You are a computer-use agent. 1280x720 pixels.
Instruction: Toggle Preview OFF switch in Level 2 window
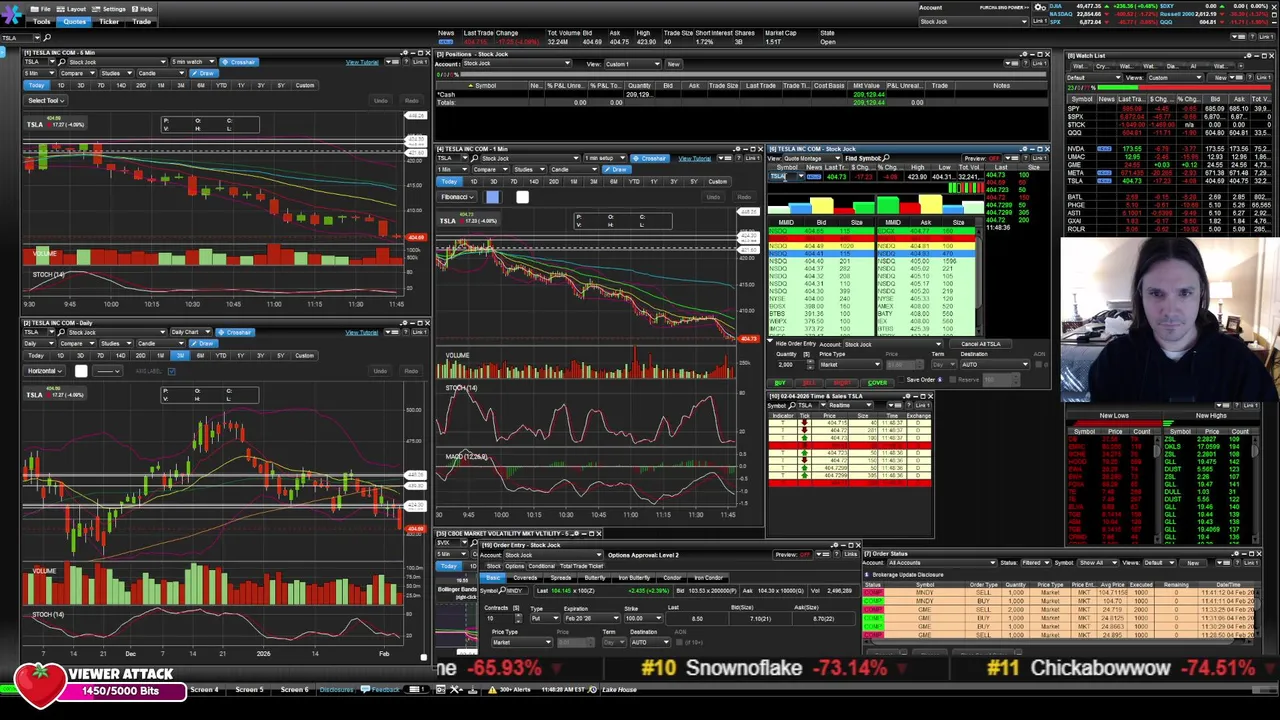click(983, 158)
